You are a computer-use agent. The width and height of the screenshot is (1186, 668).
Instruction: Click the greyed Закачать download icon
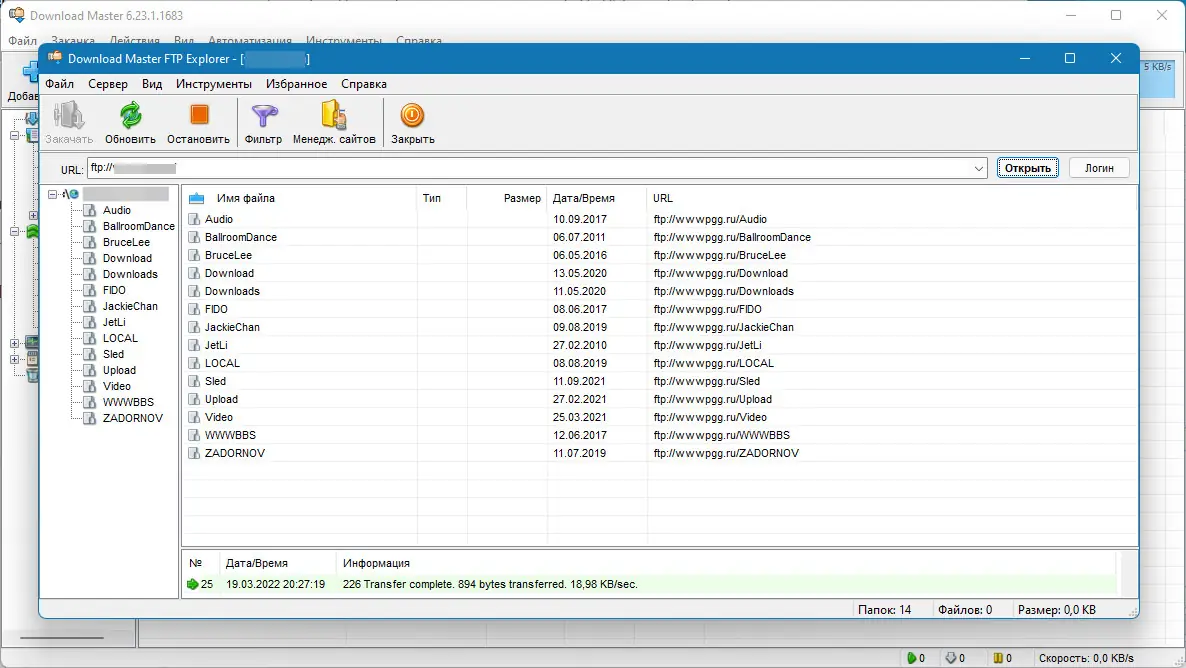coord(69,115)
